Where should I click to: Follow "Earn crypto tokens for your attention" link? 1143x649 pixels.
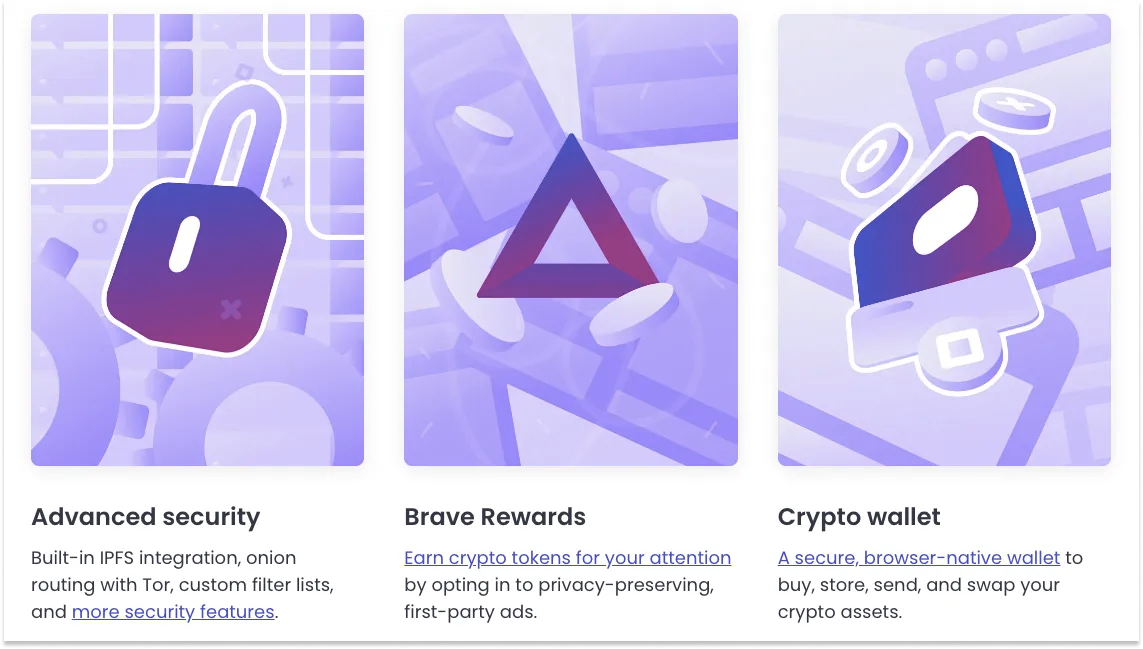pyautogui.click(x=567, y=557)
